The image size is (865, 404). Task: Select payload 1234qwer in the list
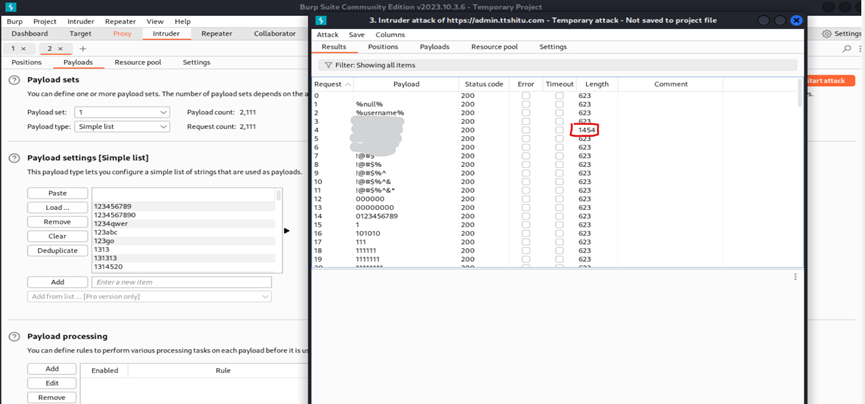pos(184,224)
